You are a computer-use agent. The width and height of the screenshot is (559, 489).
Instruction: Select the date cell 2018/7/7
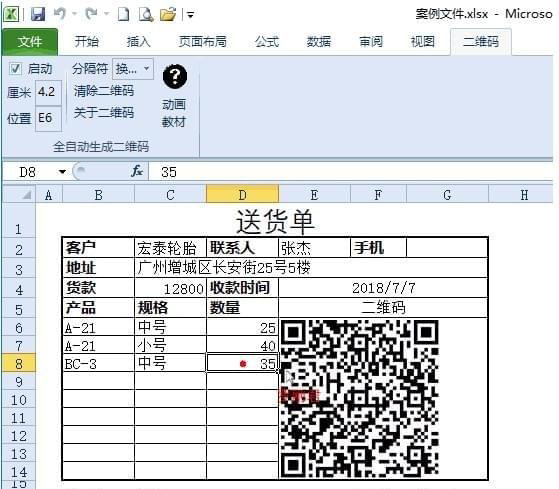[383, 288]
